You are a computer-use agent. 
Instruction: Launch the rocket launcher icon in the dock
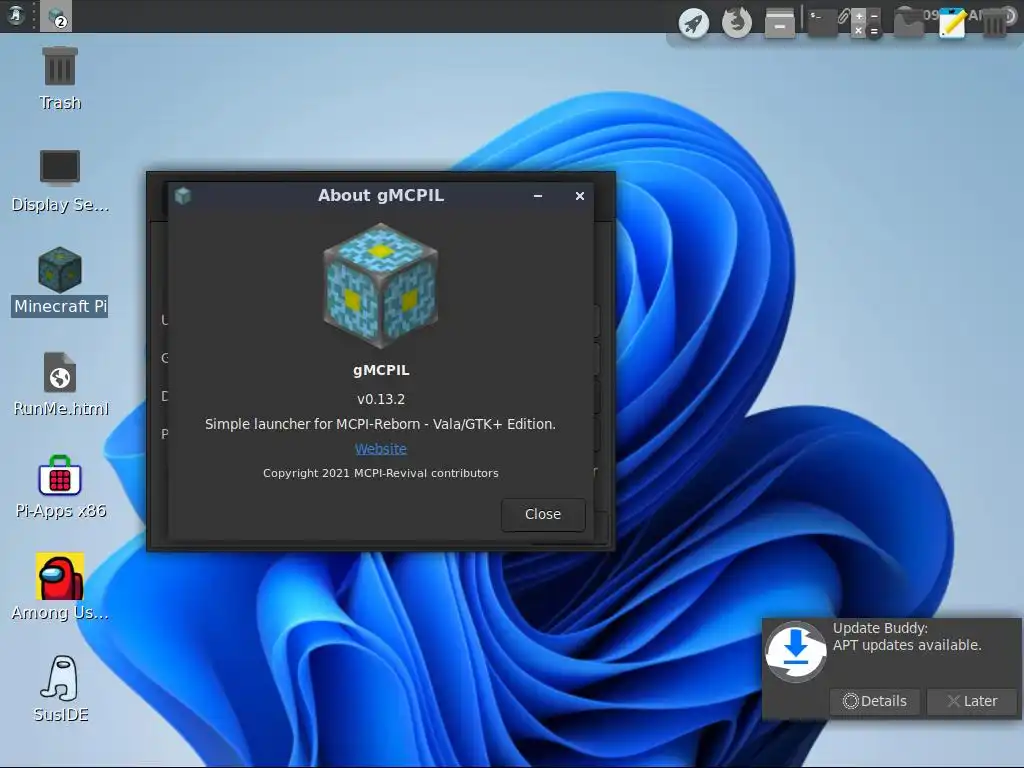point(694,24)
